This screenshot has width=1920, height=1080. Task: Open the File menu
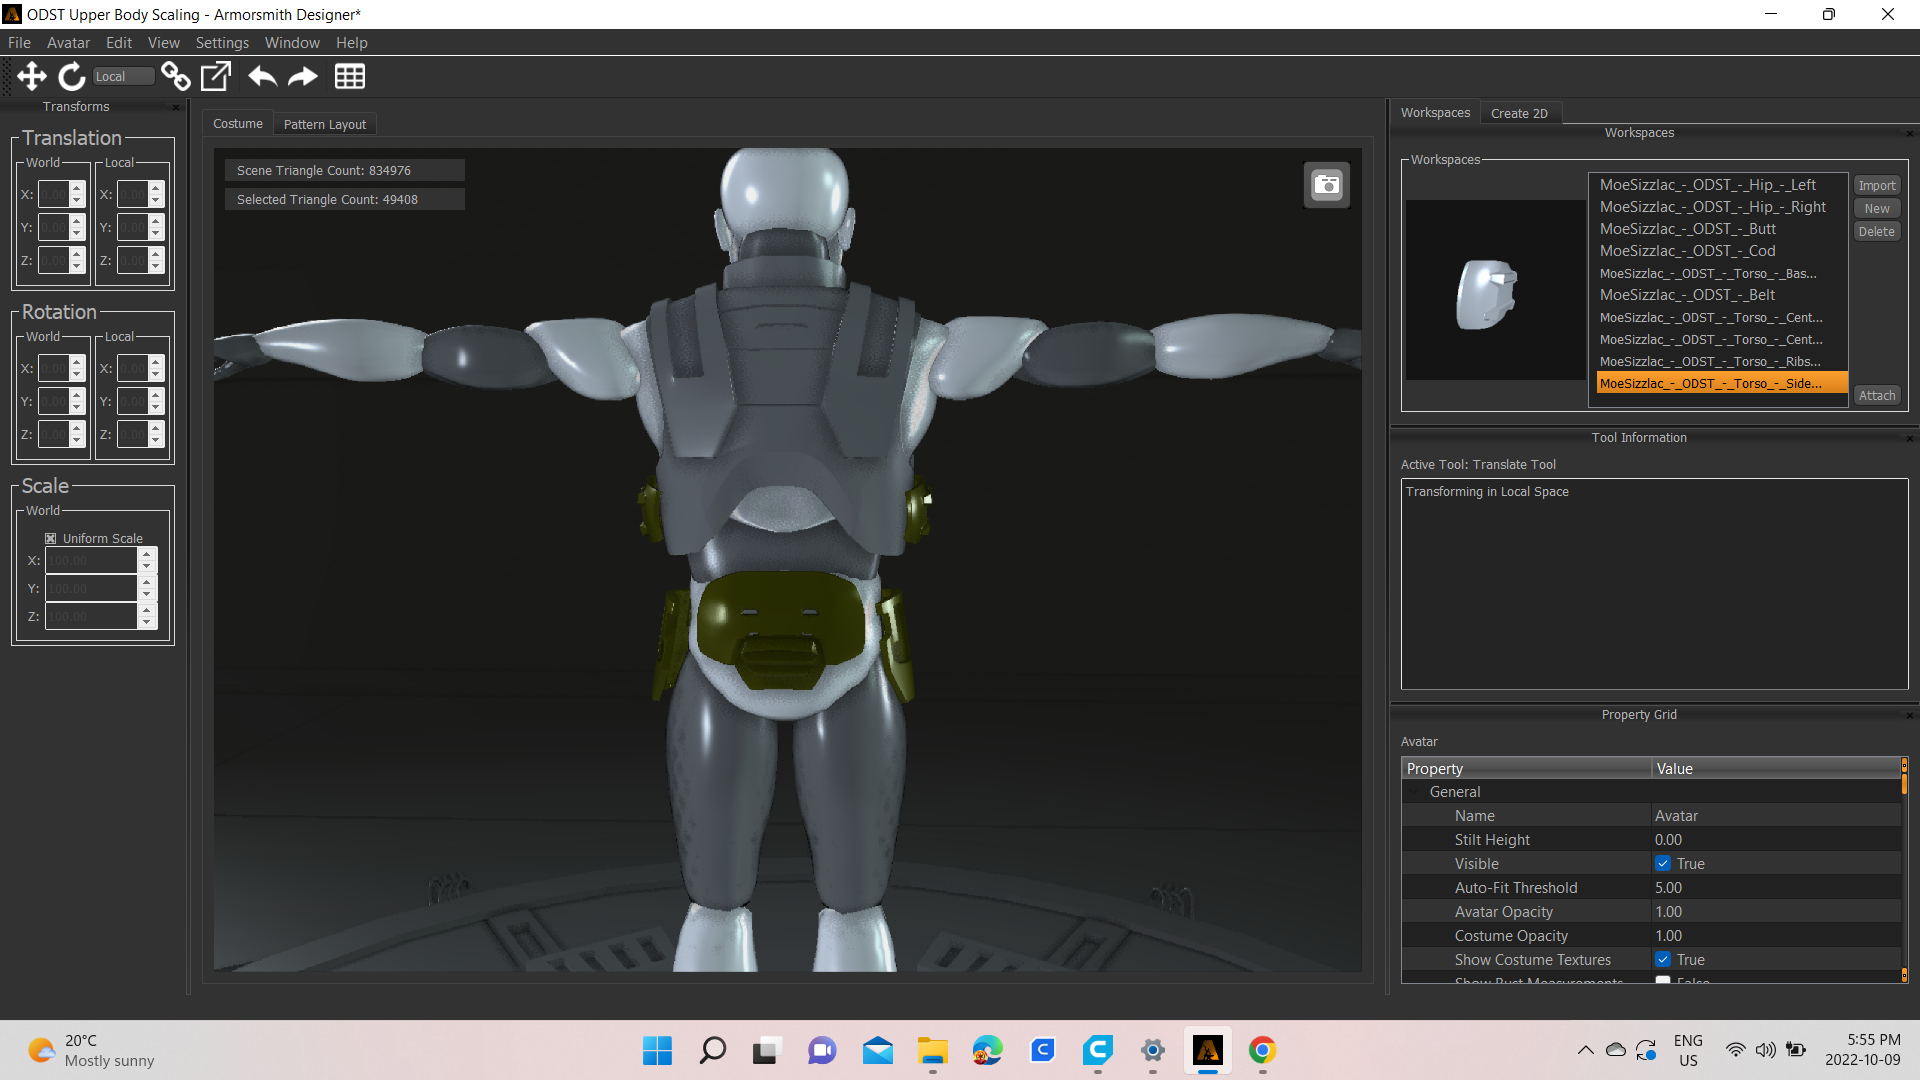click(x=19, y=43)
